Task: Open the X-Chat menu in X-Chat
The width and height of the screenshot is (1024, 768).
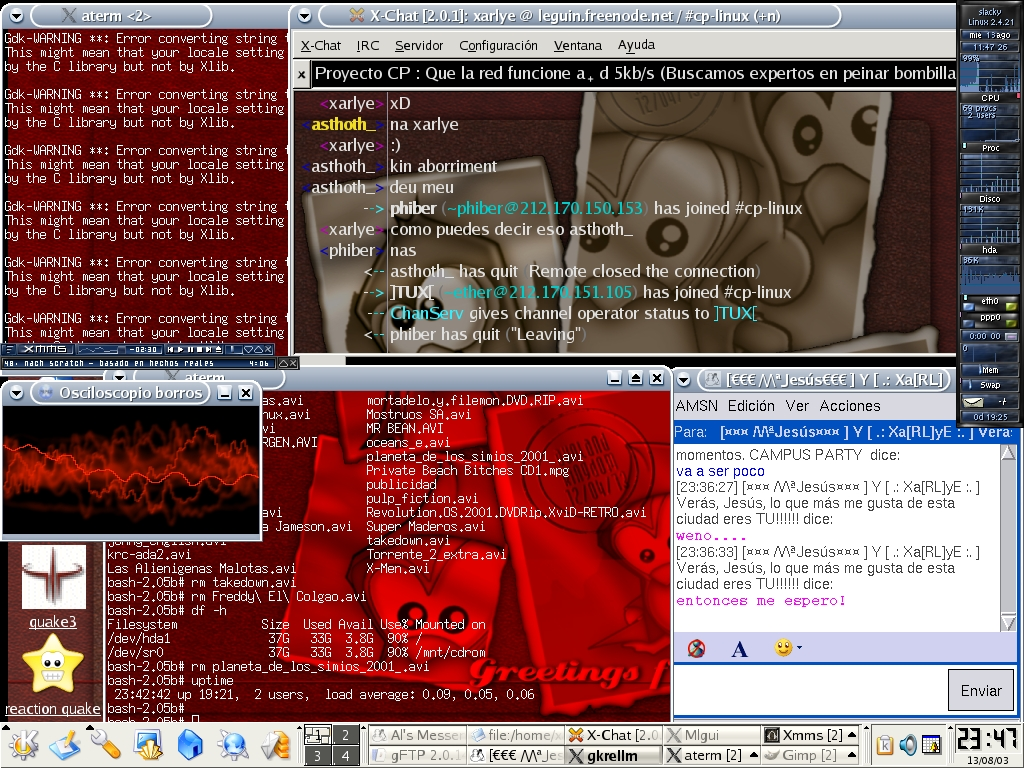Action: pos(321,45)
